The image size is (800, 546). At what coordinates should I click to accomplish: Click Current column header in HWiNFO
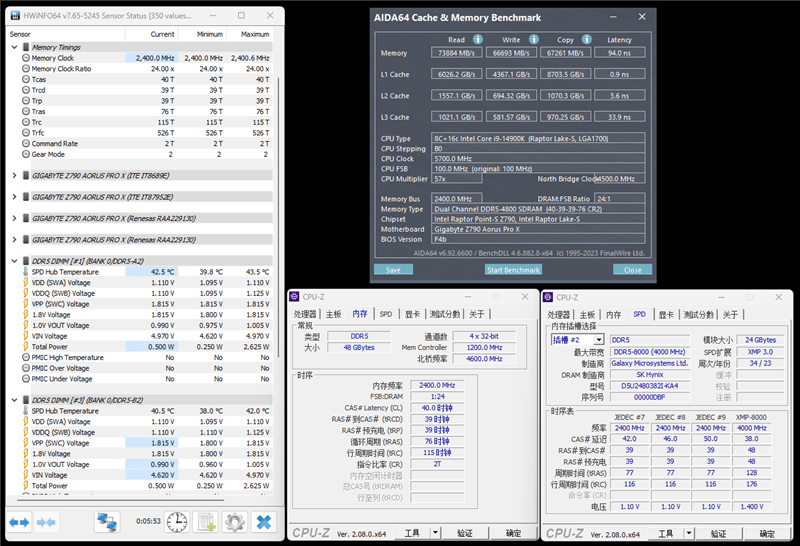[x=151, y=34]
